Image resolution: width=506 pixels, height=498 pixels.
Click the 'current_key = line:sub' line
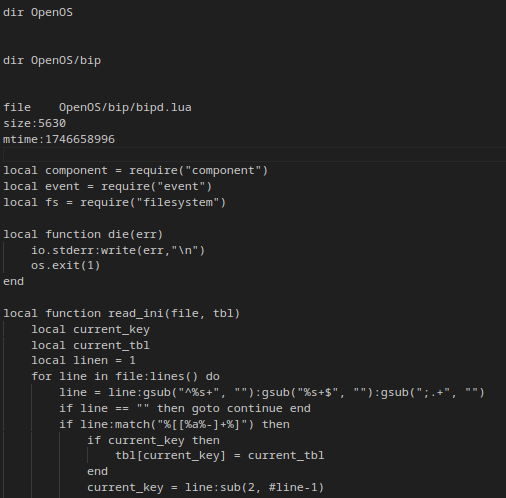click(205, 488)
